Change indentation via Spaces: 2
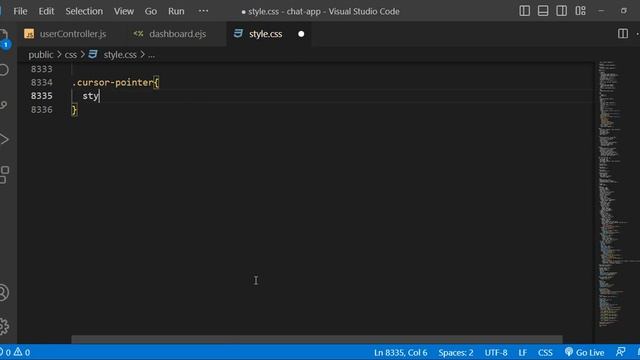 [456, 352]
